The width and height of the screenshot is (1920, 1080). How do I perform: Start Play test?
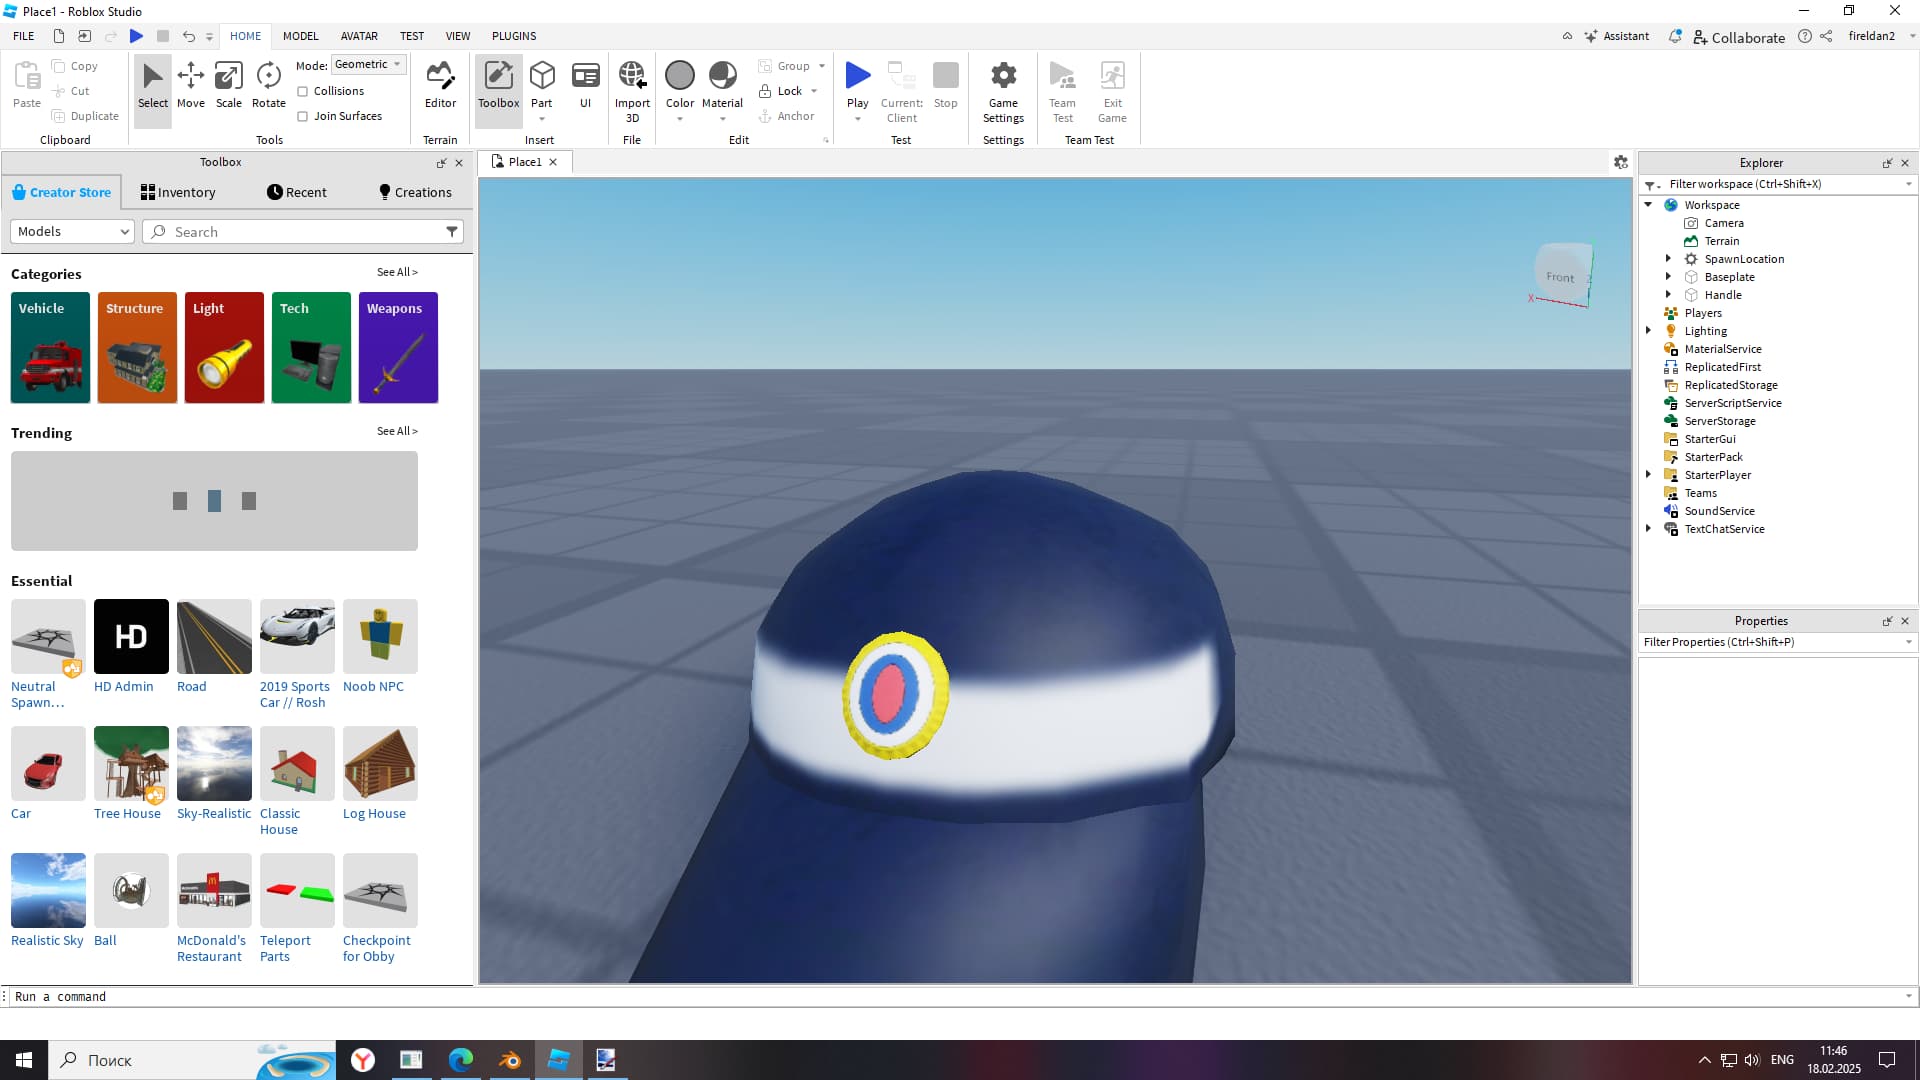pos(857,76)
